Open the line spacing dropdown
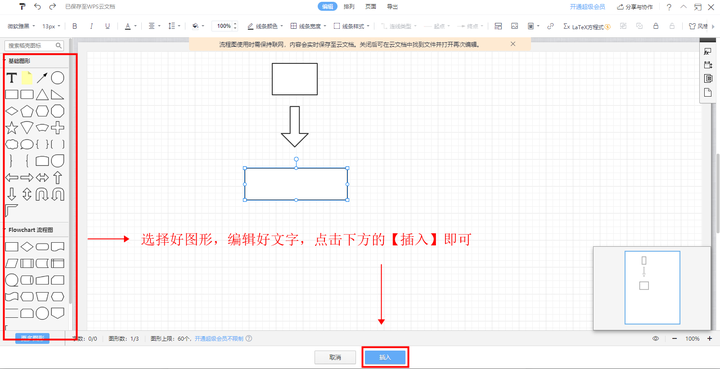Screen dimensions: 720x369 pos(174,26)
